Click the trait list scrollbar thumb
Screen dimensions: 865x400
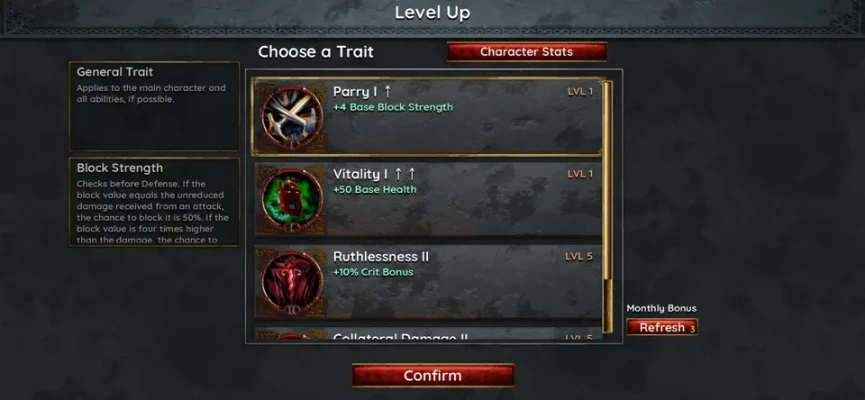[608, 180]
